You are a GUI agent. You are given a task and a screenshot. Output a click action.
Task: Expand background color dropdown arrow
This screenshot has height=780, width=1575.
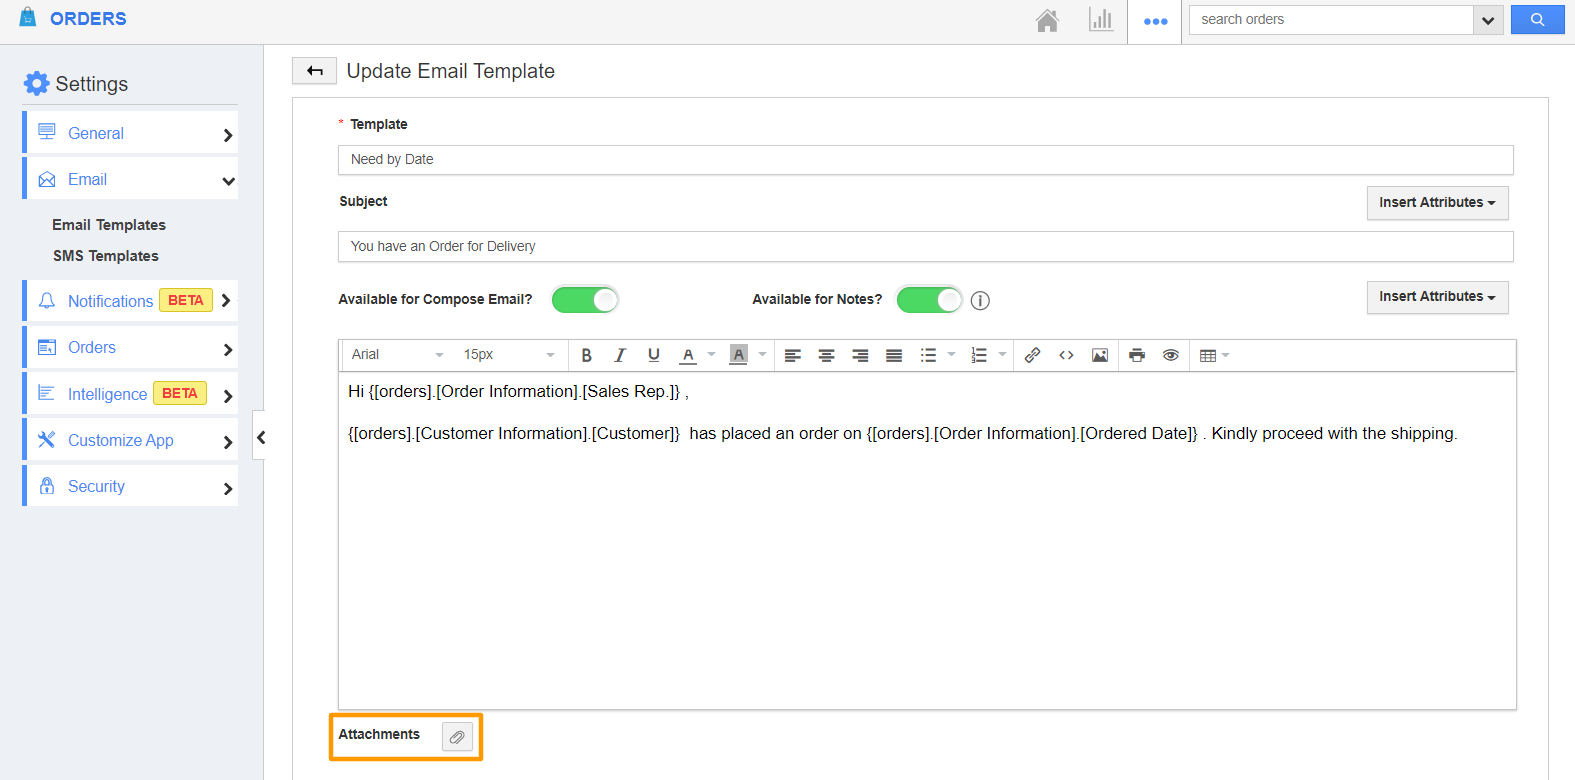click(762, 355)
